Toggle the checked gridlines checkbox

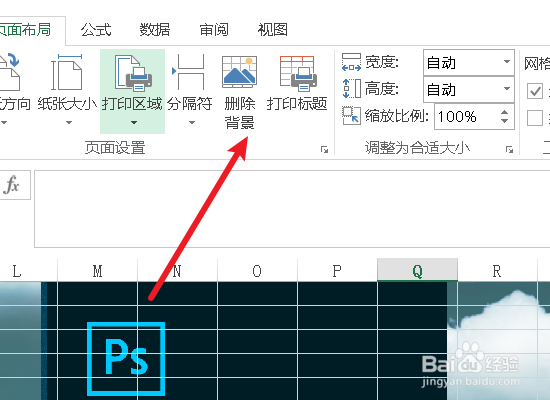[x=535, y=91]
